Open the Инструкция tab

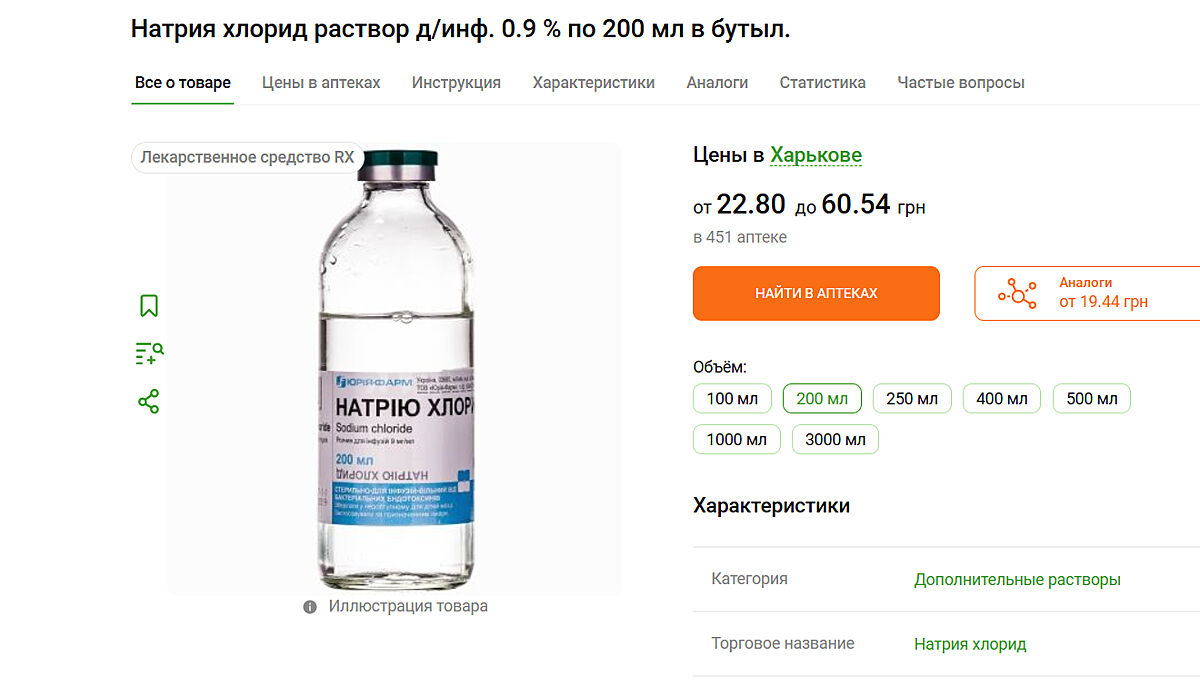(x=456, y=83)
